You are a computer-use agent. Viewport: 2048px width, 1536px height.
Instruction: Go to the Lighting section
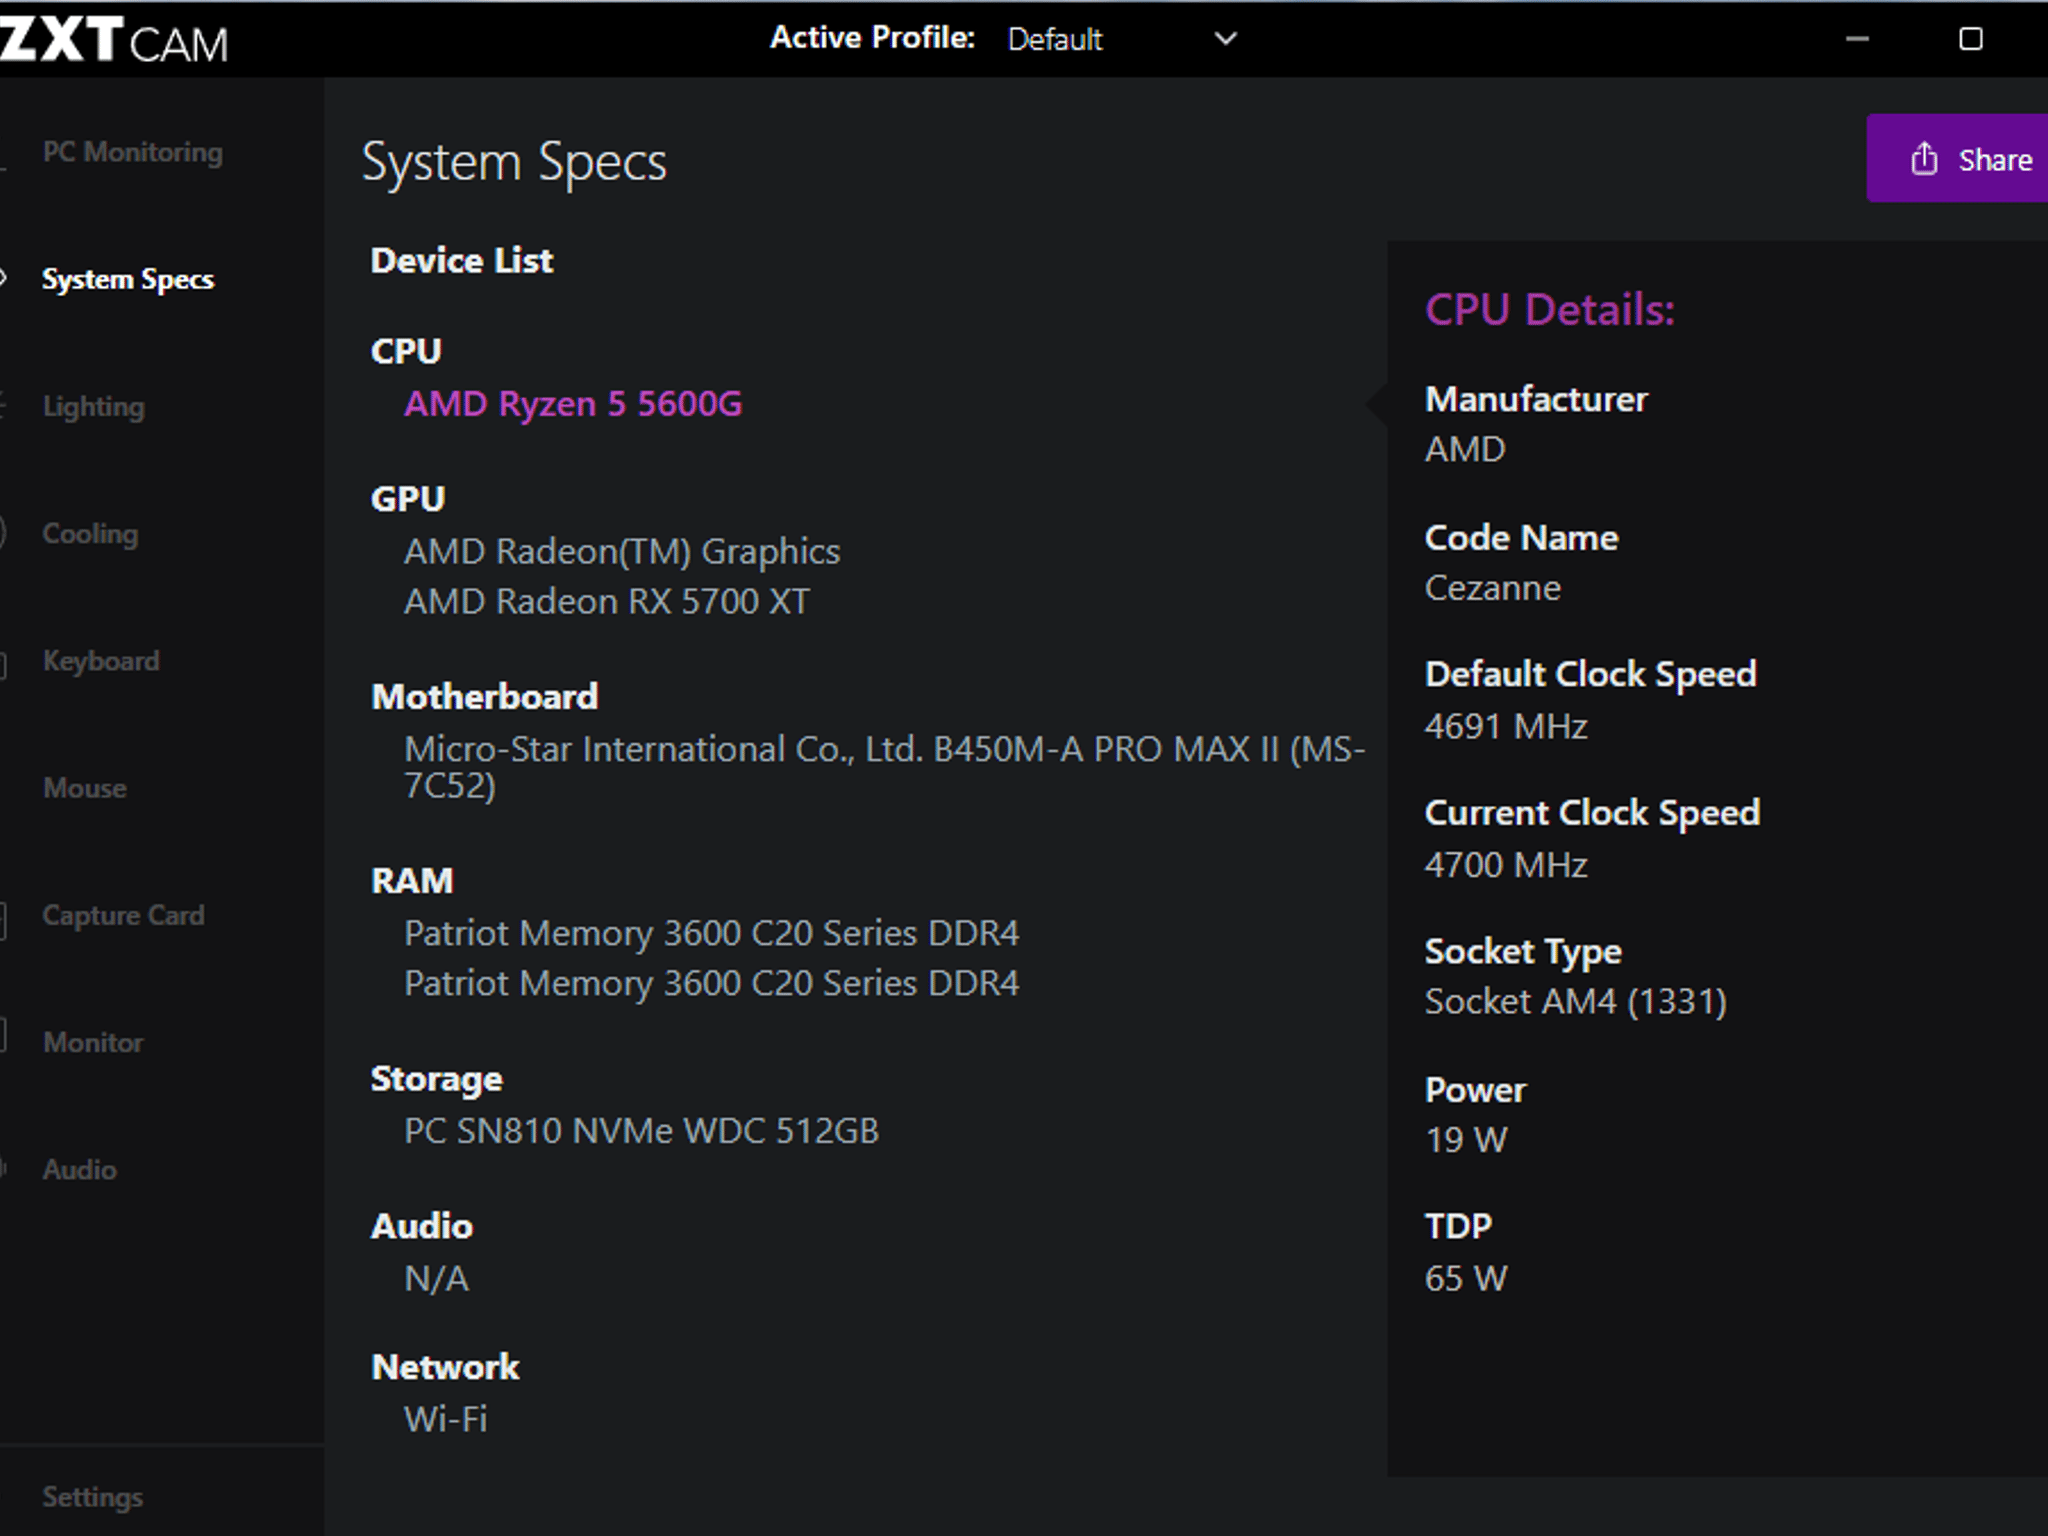pyautogui.click(x=93, y=406)
